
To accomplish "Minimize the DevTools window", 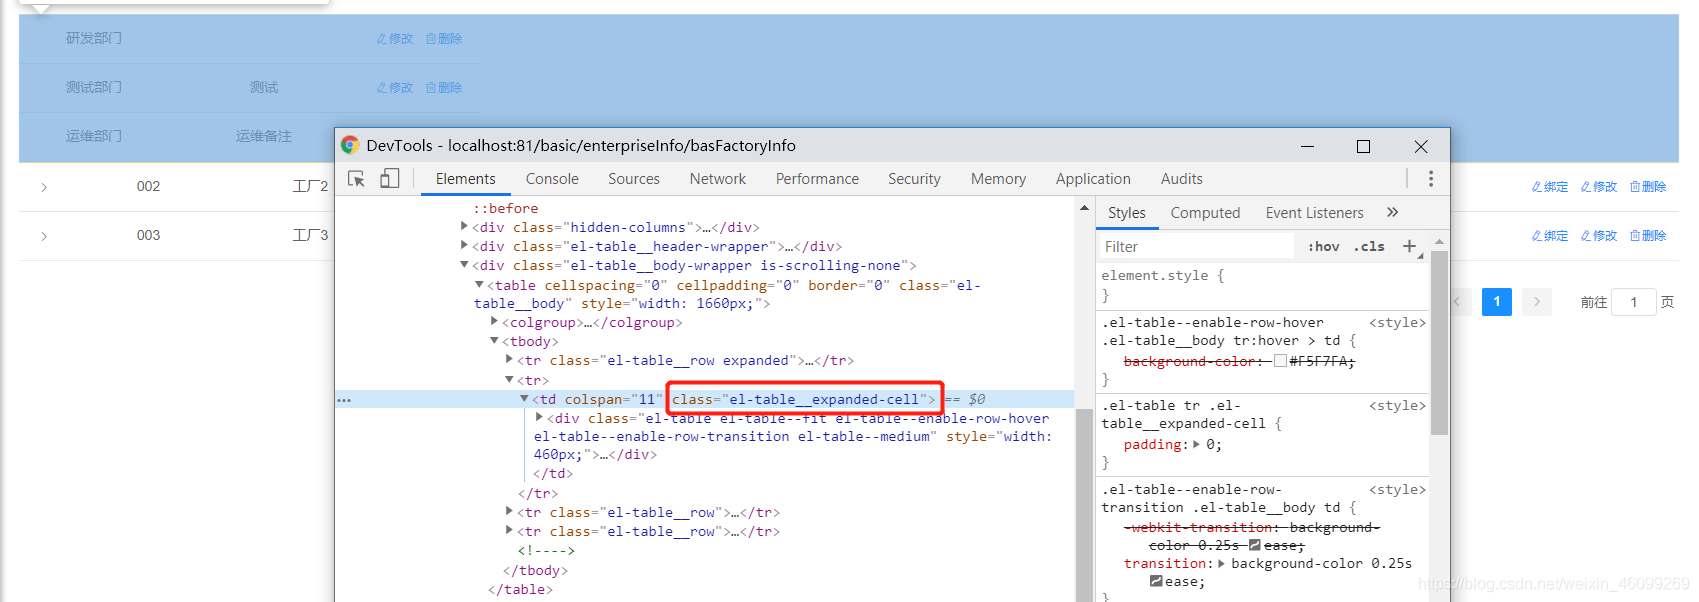I will [1307, 146].
